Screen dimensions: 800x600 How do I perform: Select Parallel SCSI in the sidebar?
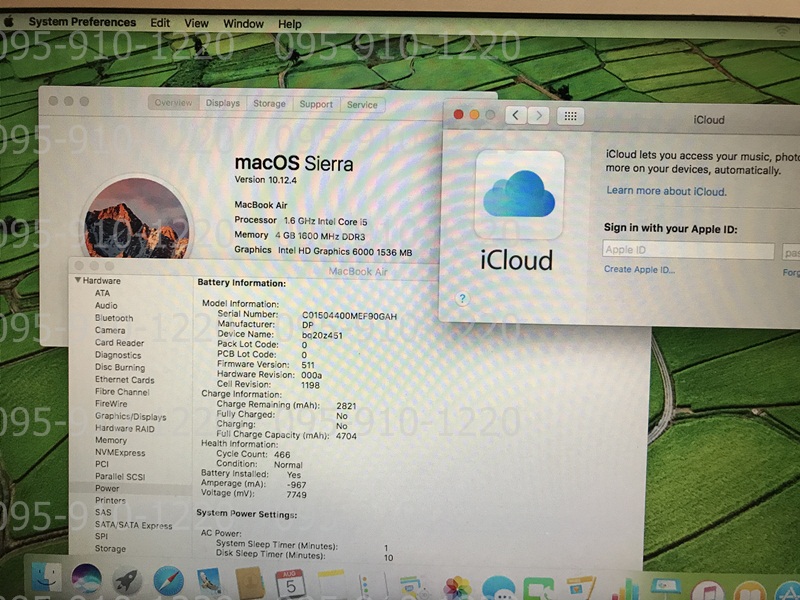tap(120, 477)
